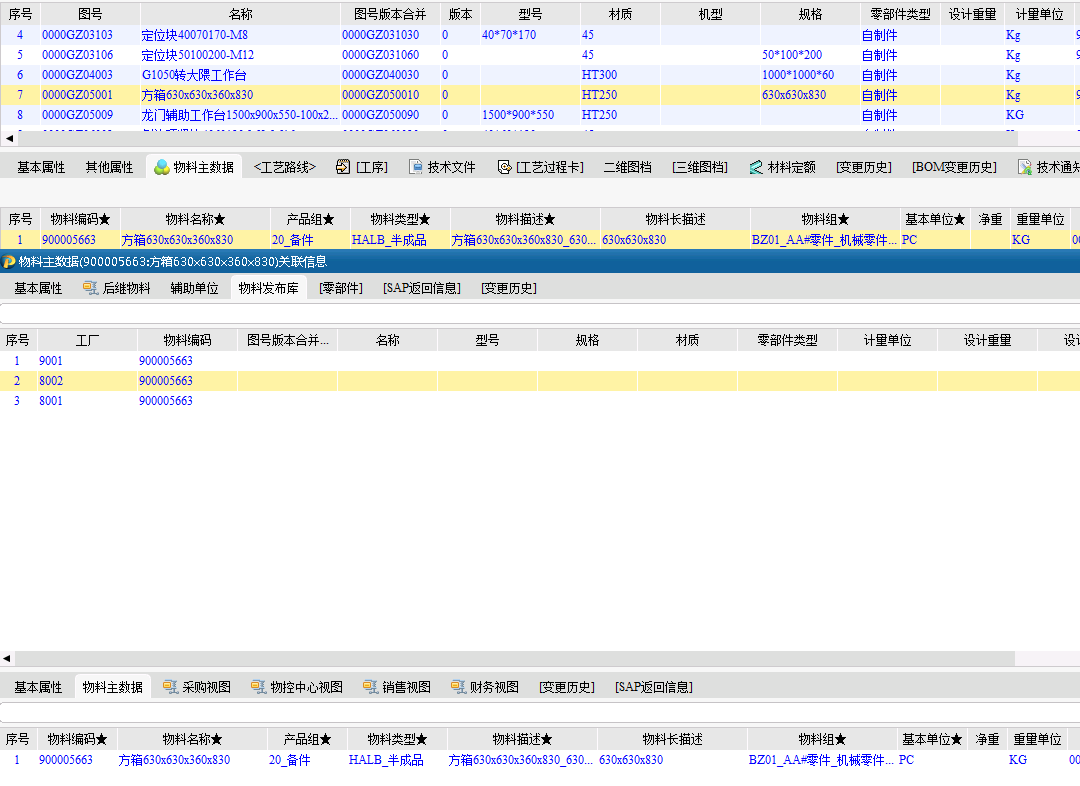
Task: Click the 后继物料 tab icon
Action: [x=91, y=288]
